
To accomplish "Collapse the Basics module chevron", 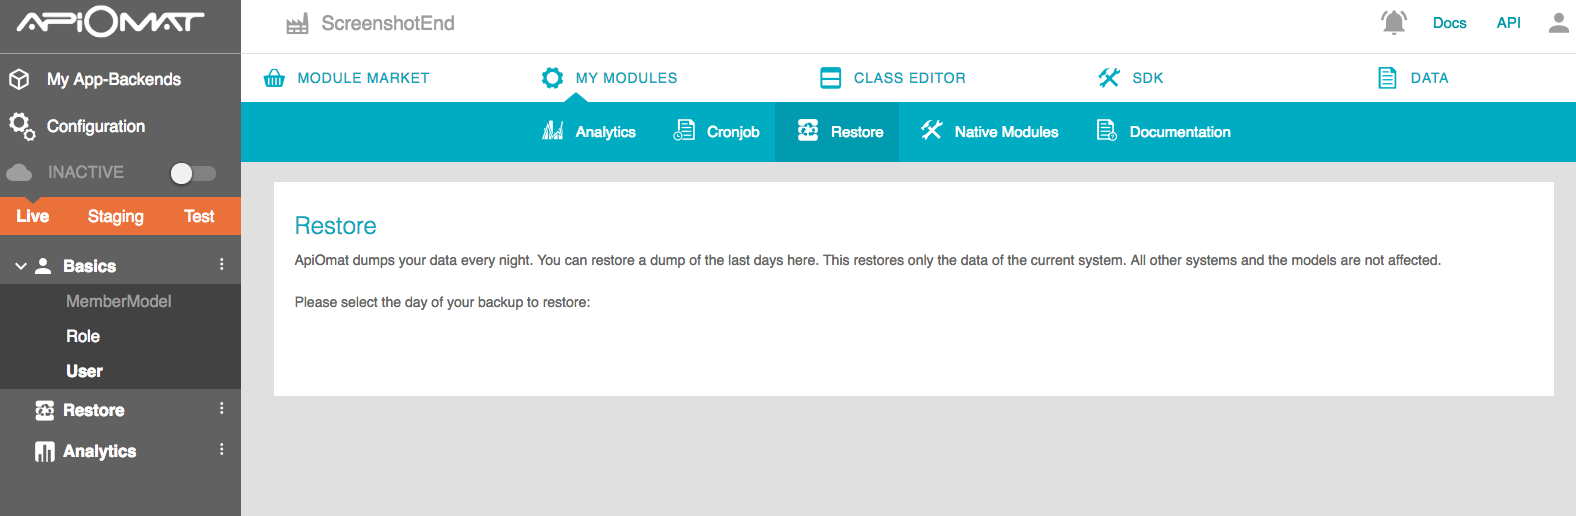I will (21, 266).
